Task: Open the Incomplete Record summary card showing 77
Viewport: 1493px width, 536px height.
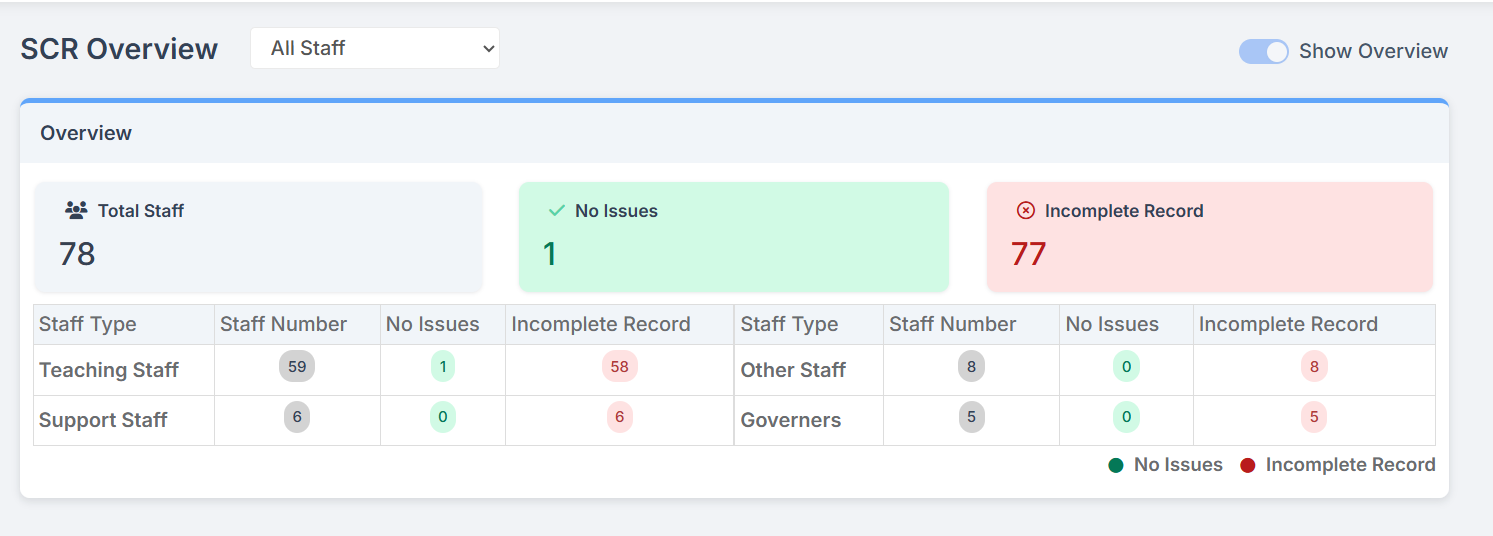Action: pyautogui.click(x=1209, y=237)
